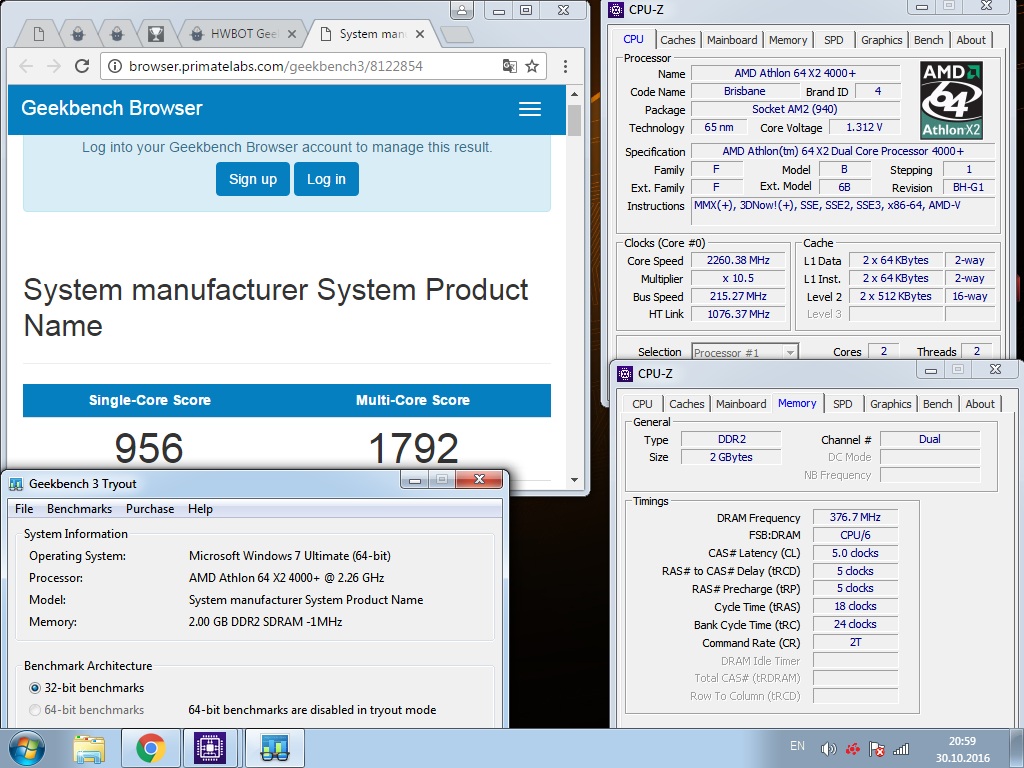Click Chrome icon in taskbar
The width and height of the screenshot is (1024, 768).
coord(150,748)
